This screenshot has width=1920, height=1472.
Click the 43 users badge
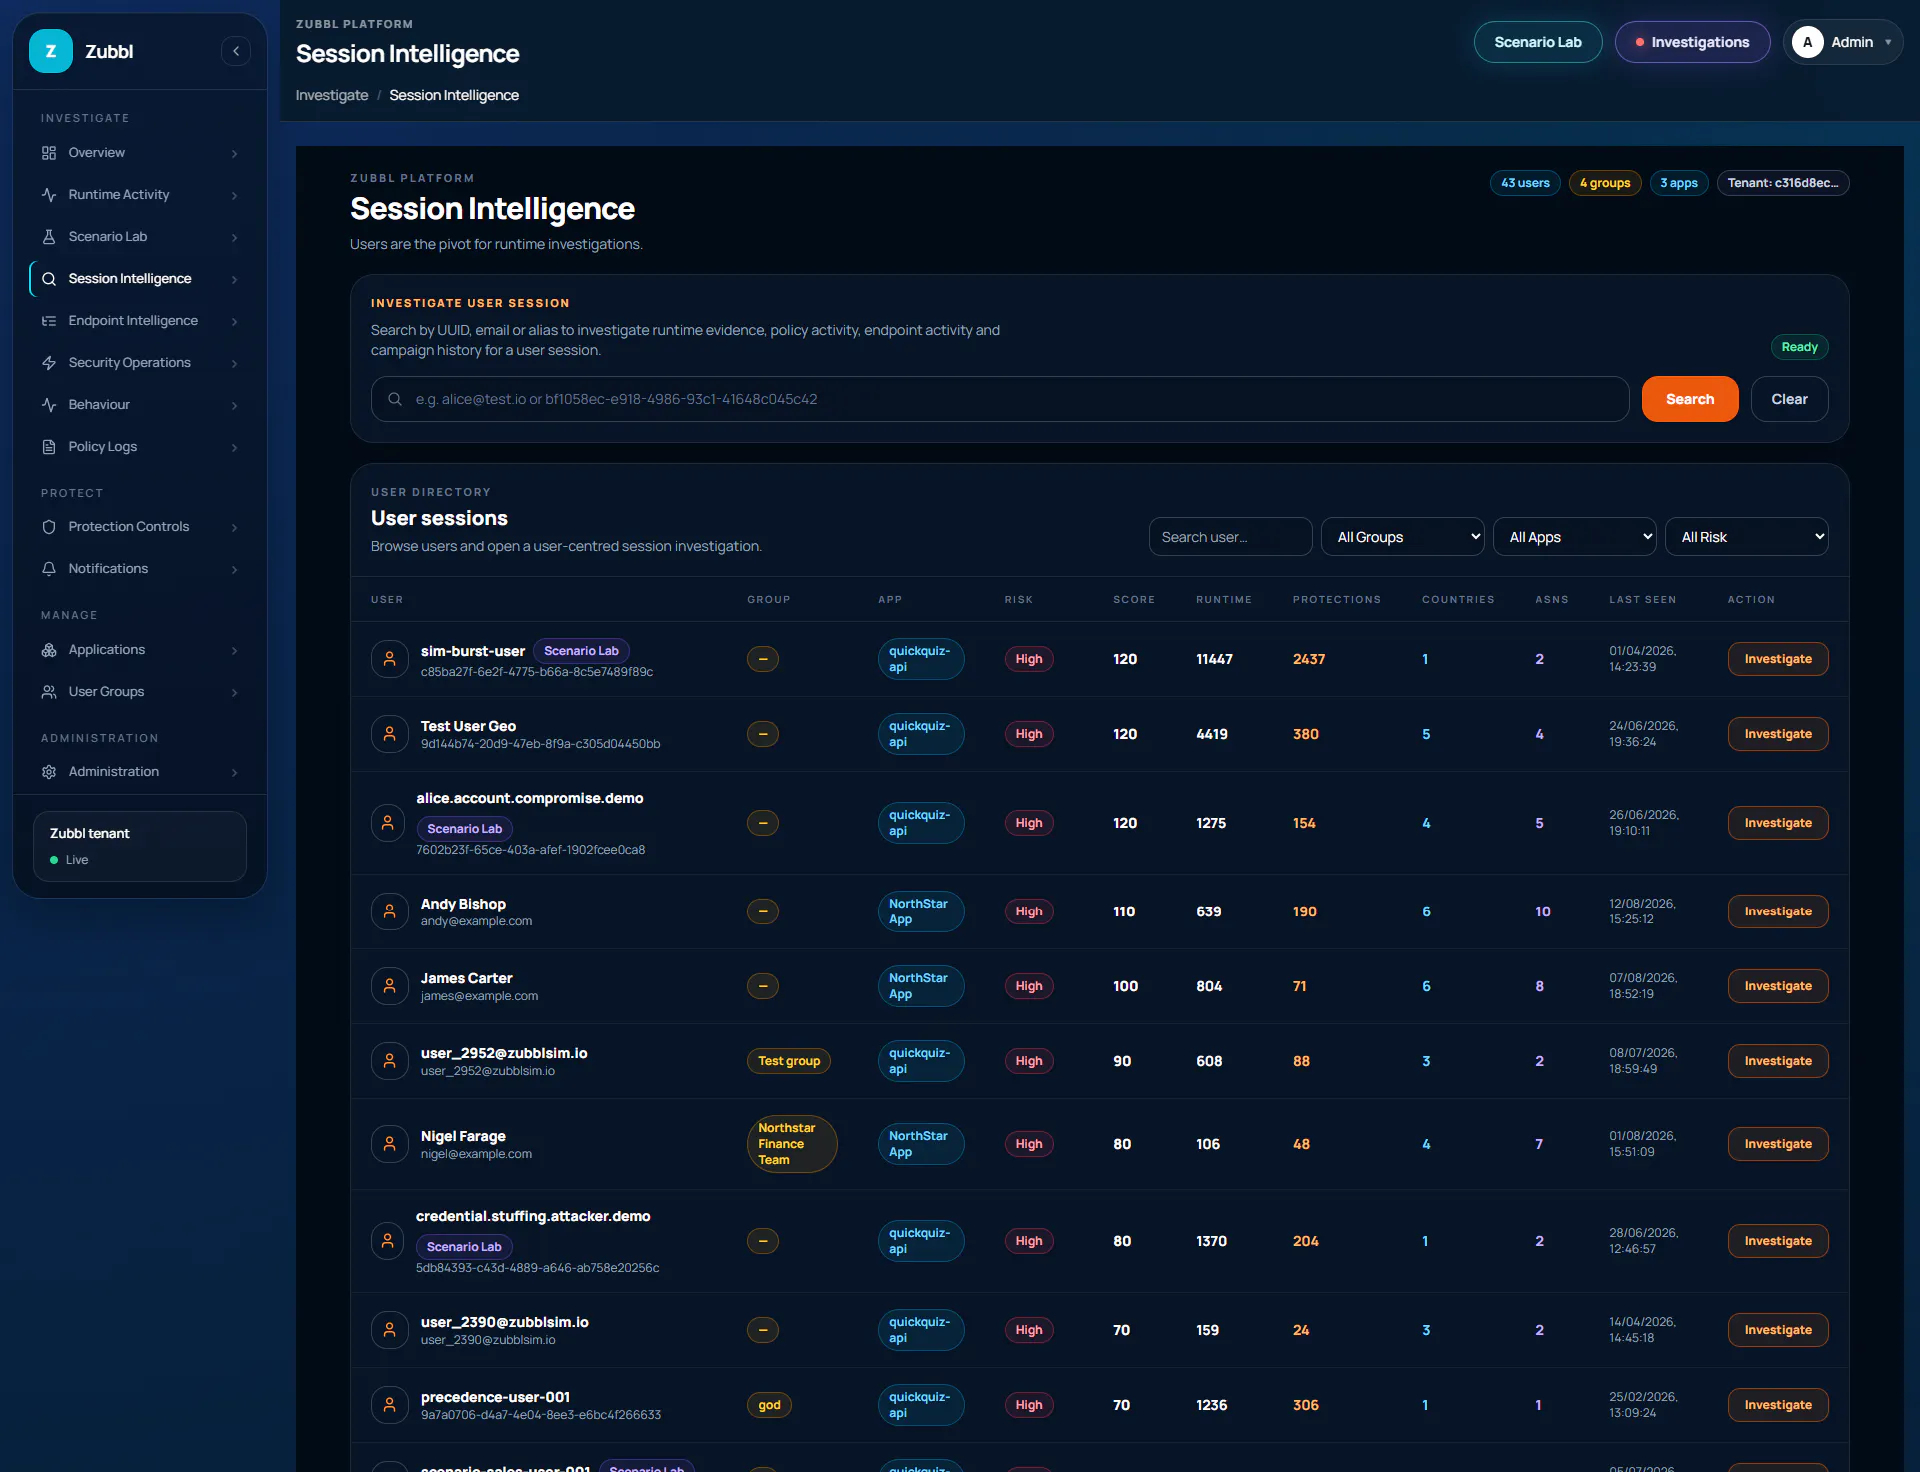(x=1525, y=183)
